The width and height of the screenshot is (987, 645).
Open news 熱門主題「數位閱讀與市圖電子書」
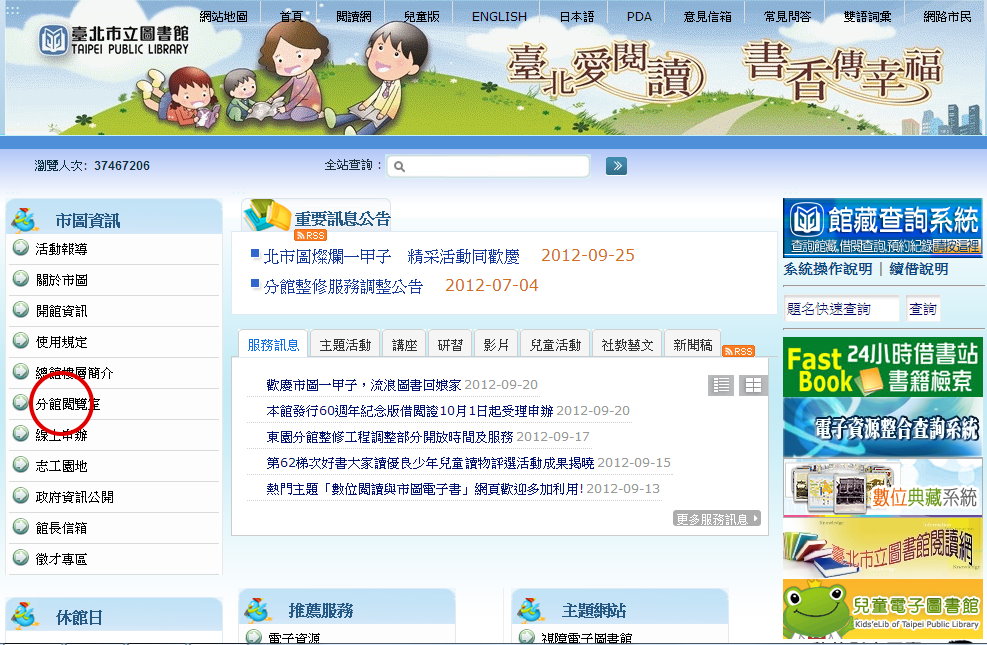click(425, 488)
